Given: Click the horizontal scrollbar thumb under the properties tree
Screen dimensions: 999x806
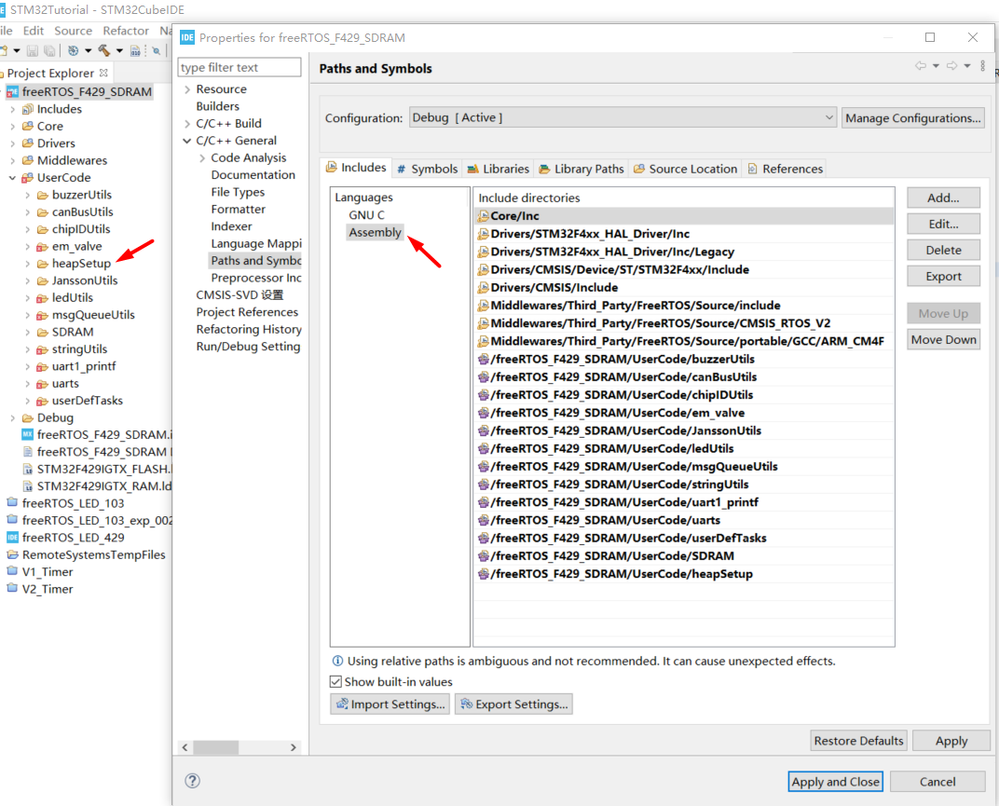Looking at the screenshot, I should click(216, 747).
